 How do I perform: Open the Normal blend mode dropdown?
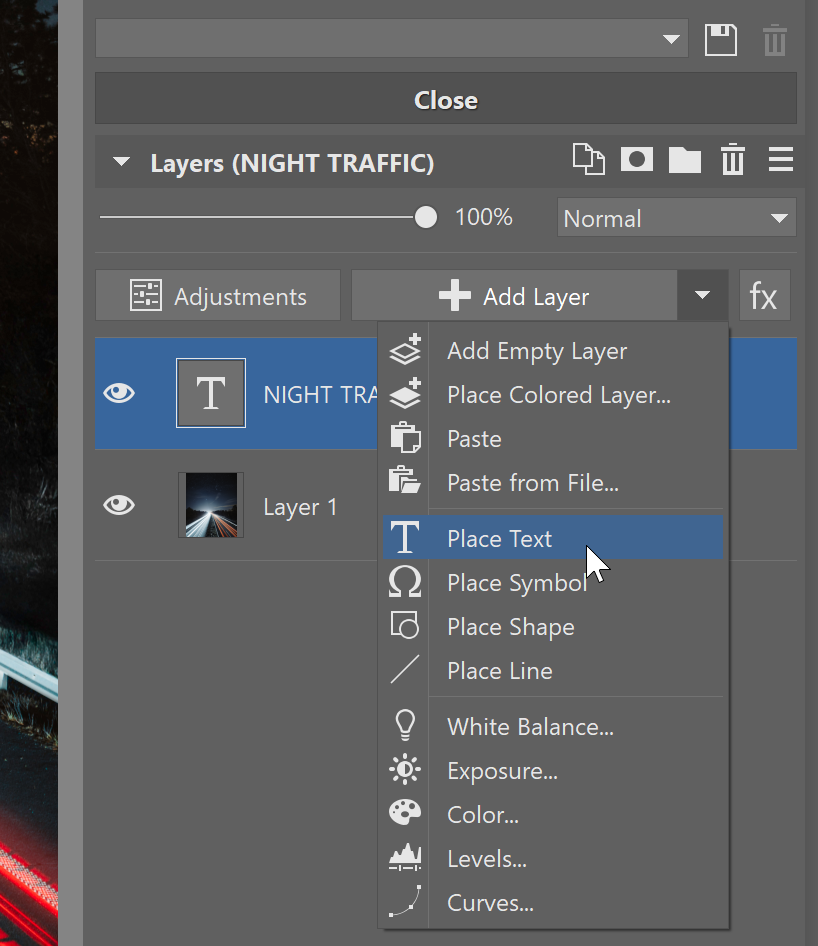point(676,218)
